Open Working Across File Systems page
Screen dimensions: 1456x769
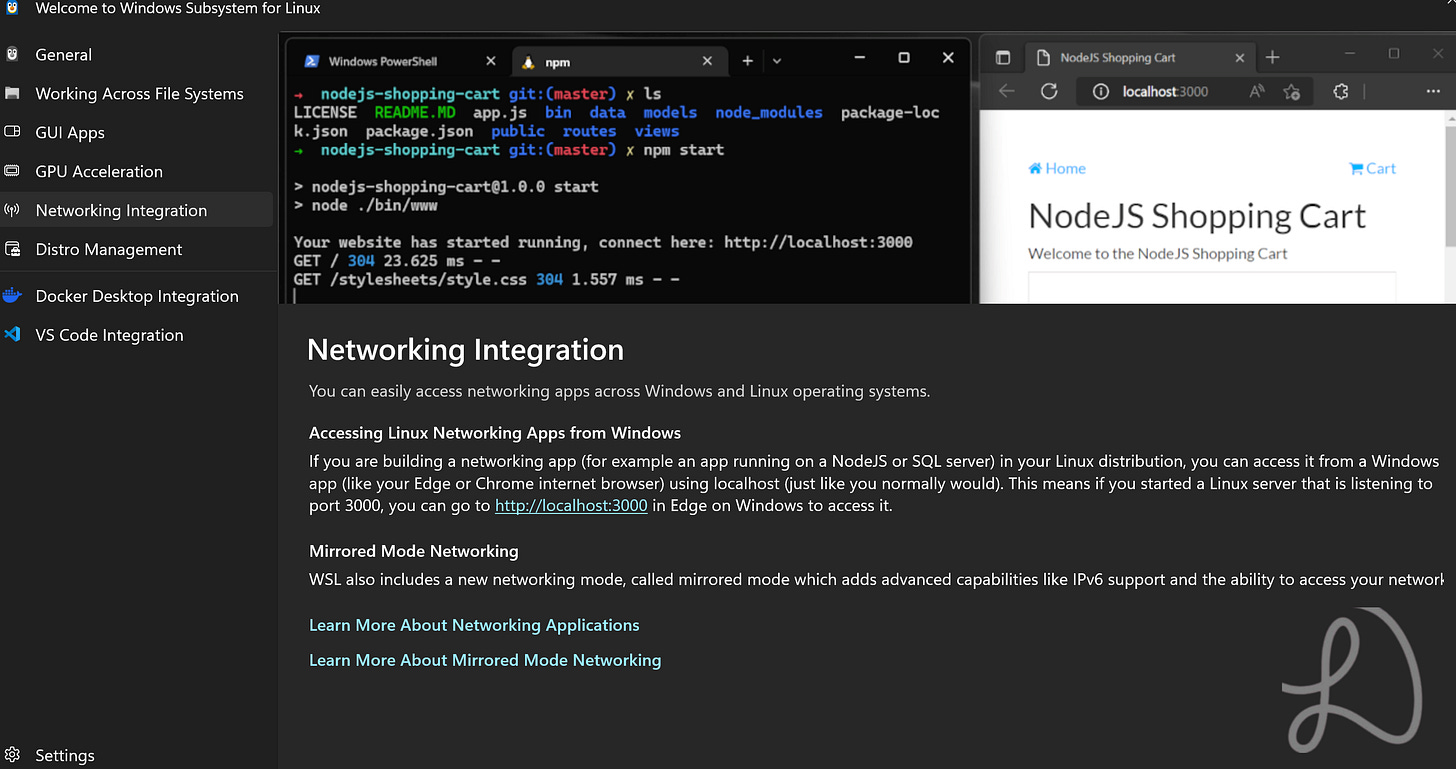136,94
